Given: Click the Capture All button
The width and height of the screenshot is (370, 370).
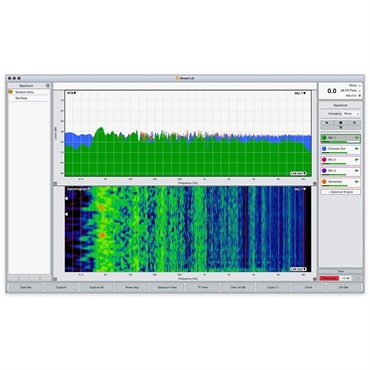Looking at the screenshot, I should 96,287.
